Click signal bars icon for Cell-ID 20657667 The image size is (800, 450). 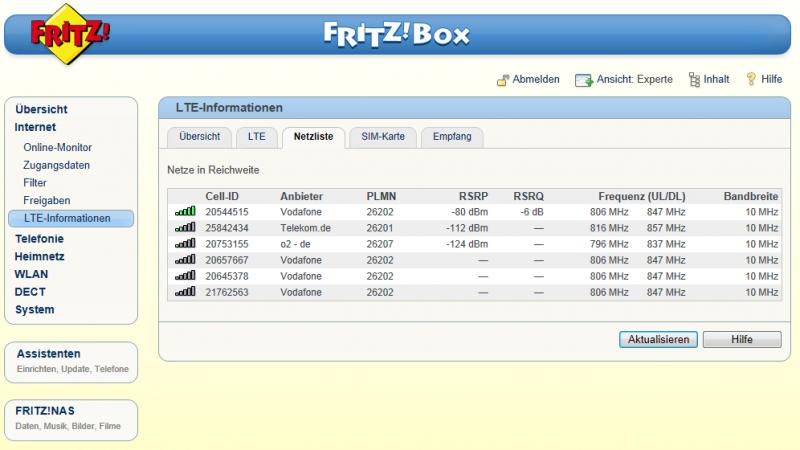pos(185,260)
